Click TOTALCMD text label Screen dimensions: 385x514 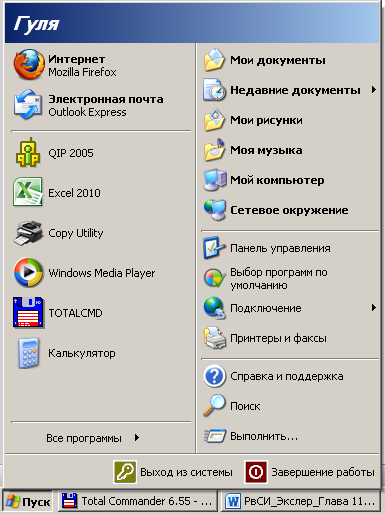(75, 313)
